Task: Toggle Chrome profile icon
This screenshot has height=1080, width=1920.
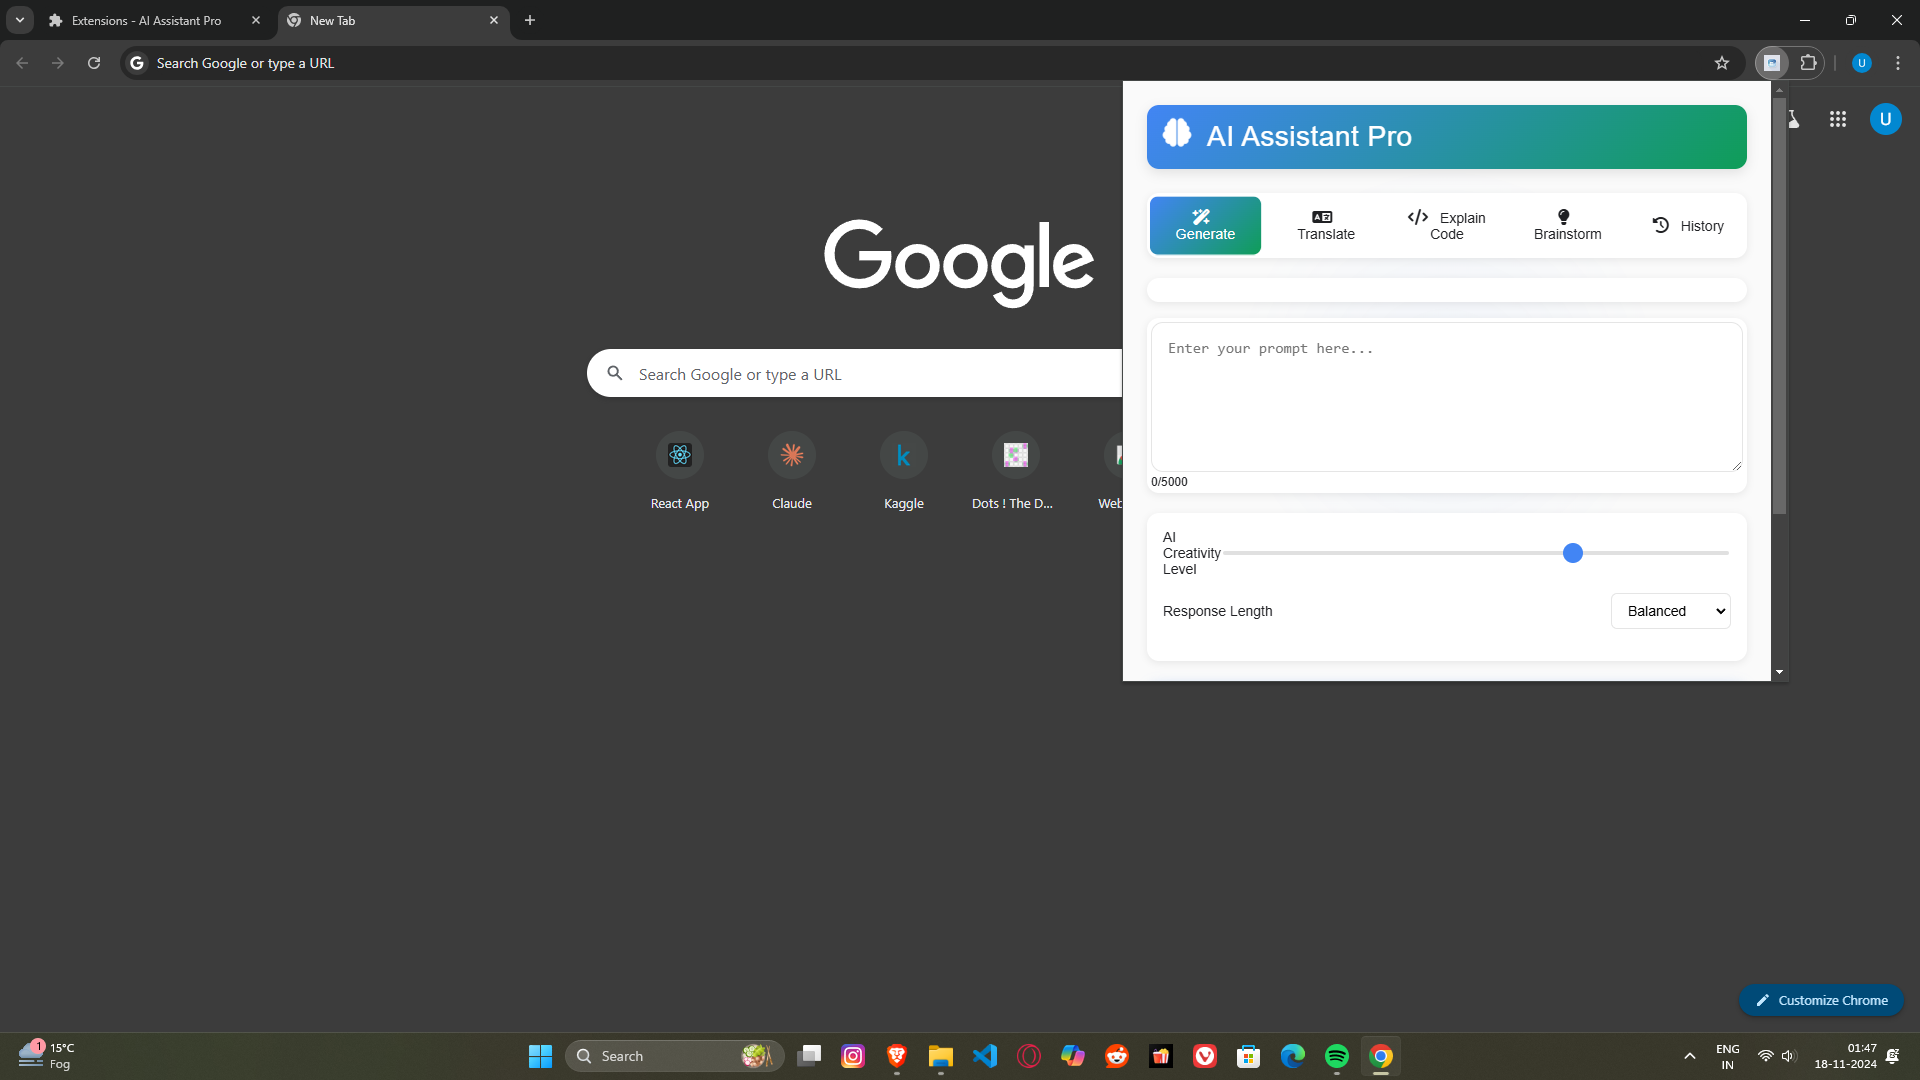Action: [x=1862, y=62]
